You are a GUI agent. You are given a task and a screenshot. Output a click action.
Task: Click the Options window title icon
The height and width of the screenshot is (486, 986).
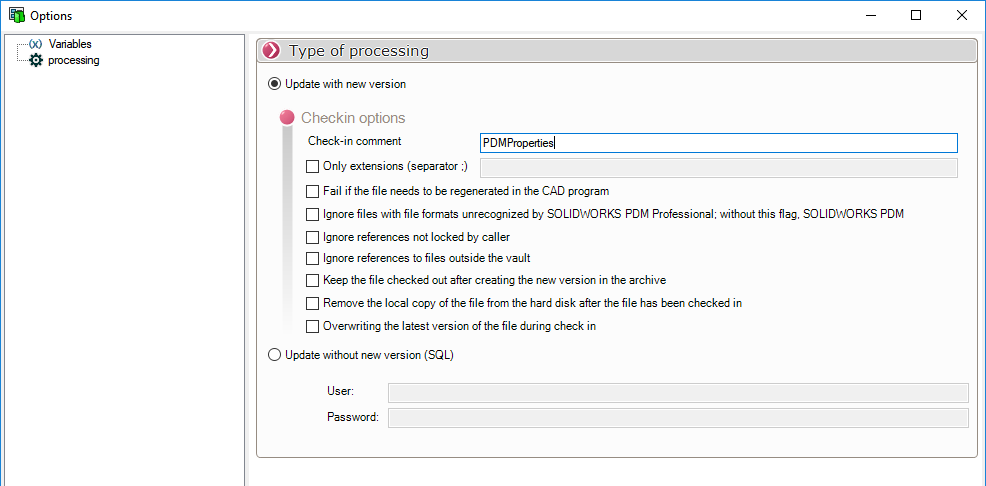tap(15, 15)
